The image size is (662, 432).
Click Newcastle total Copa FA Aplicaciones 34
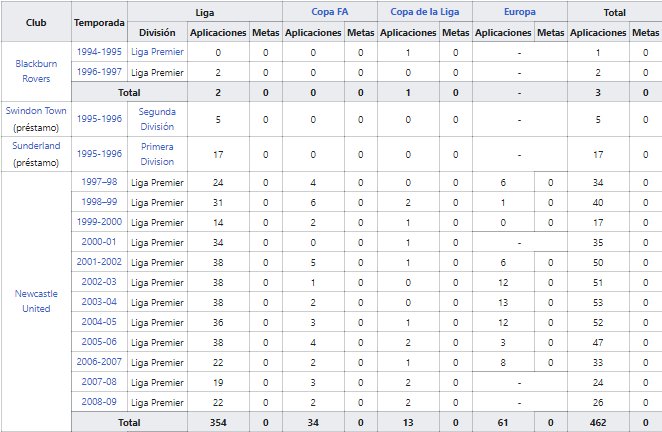(313, 422)
